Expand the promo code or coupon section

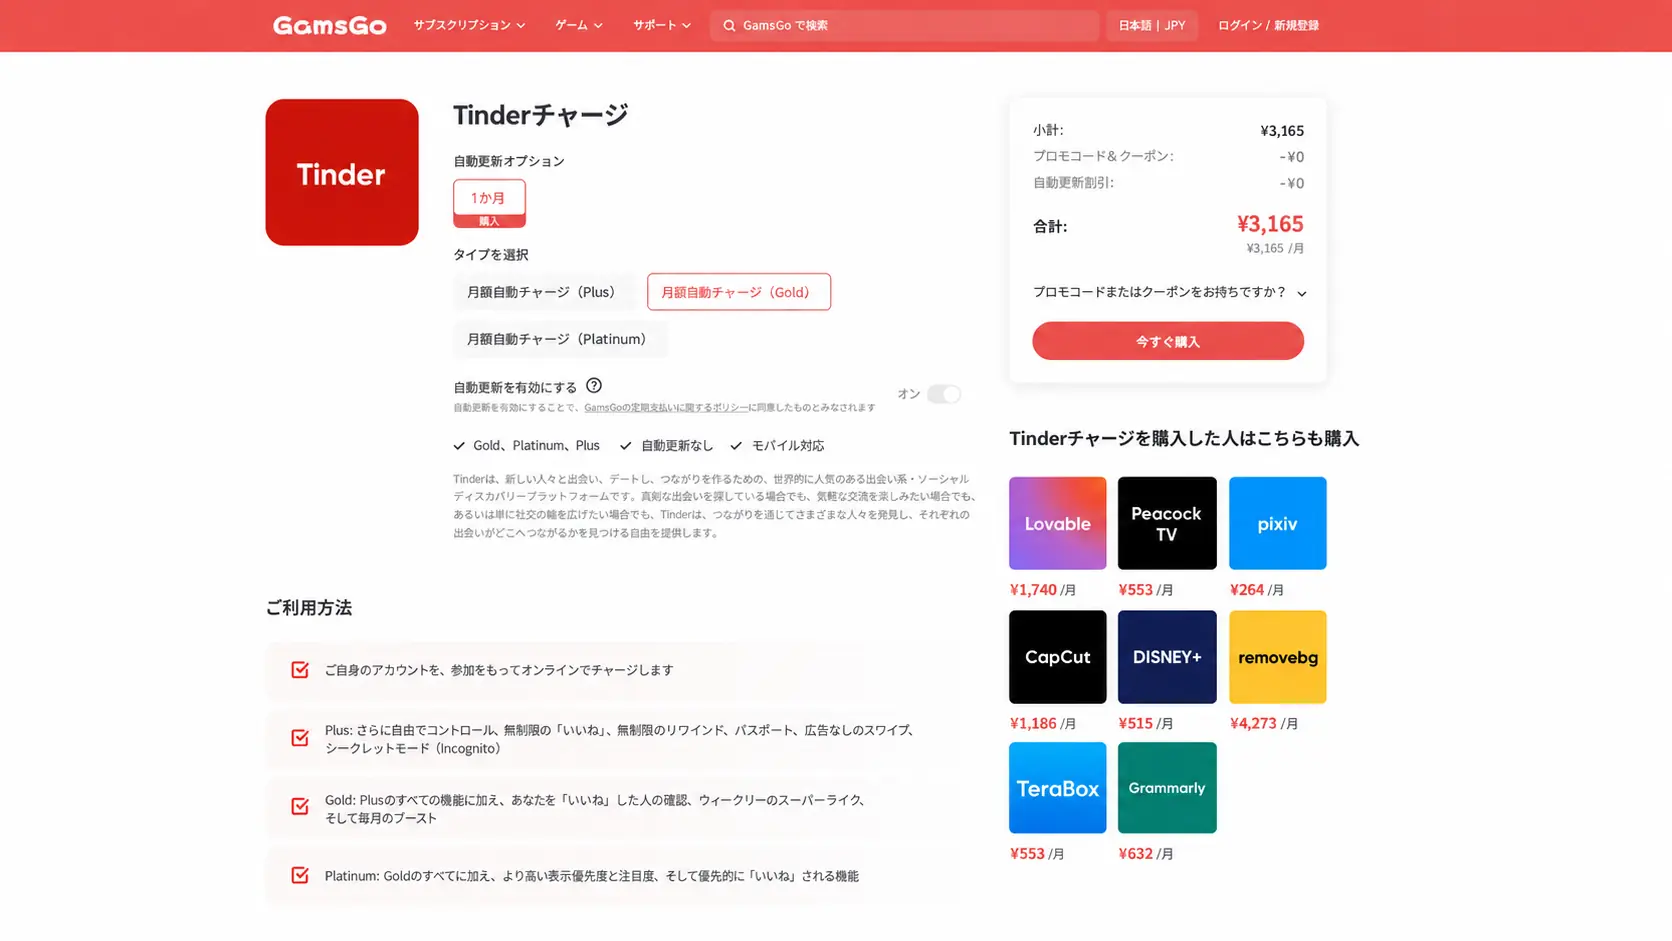[1168, 292]
